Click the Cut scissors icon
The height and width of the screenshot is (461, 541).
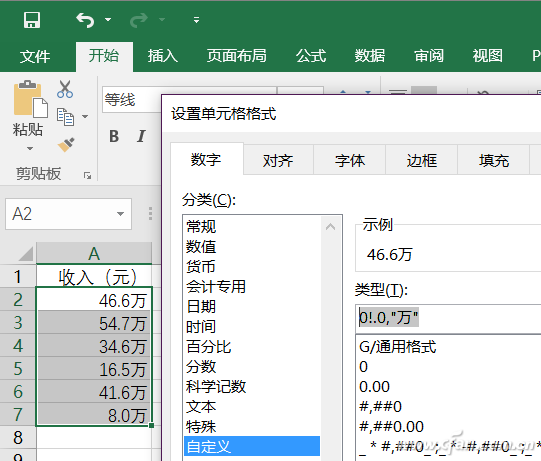coord(65,89)
